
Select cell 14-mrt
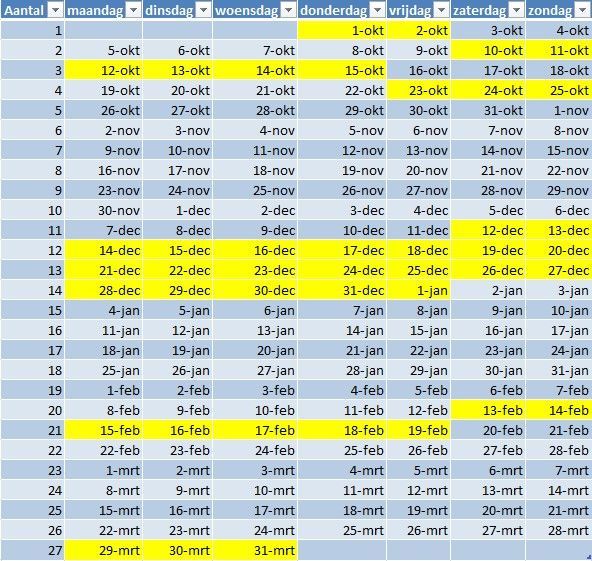point(559,490)
